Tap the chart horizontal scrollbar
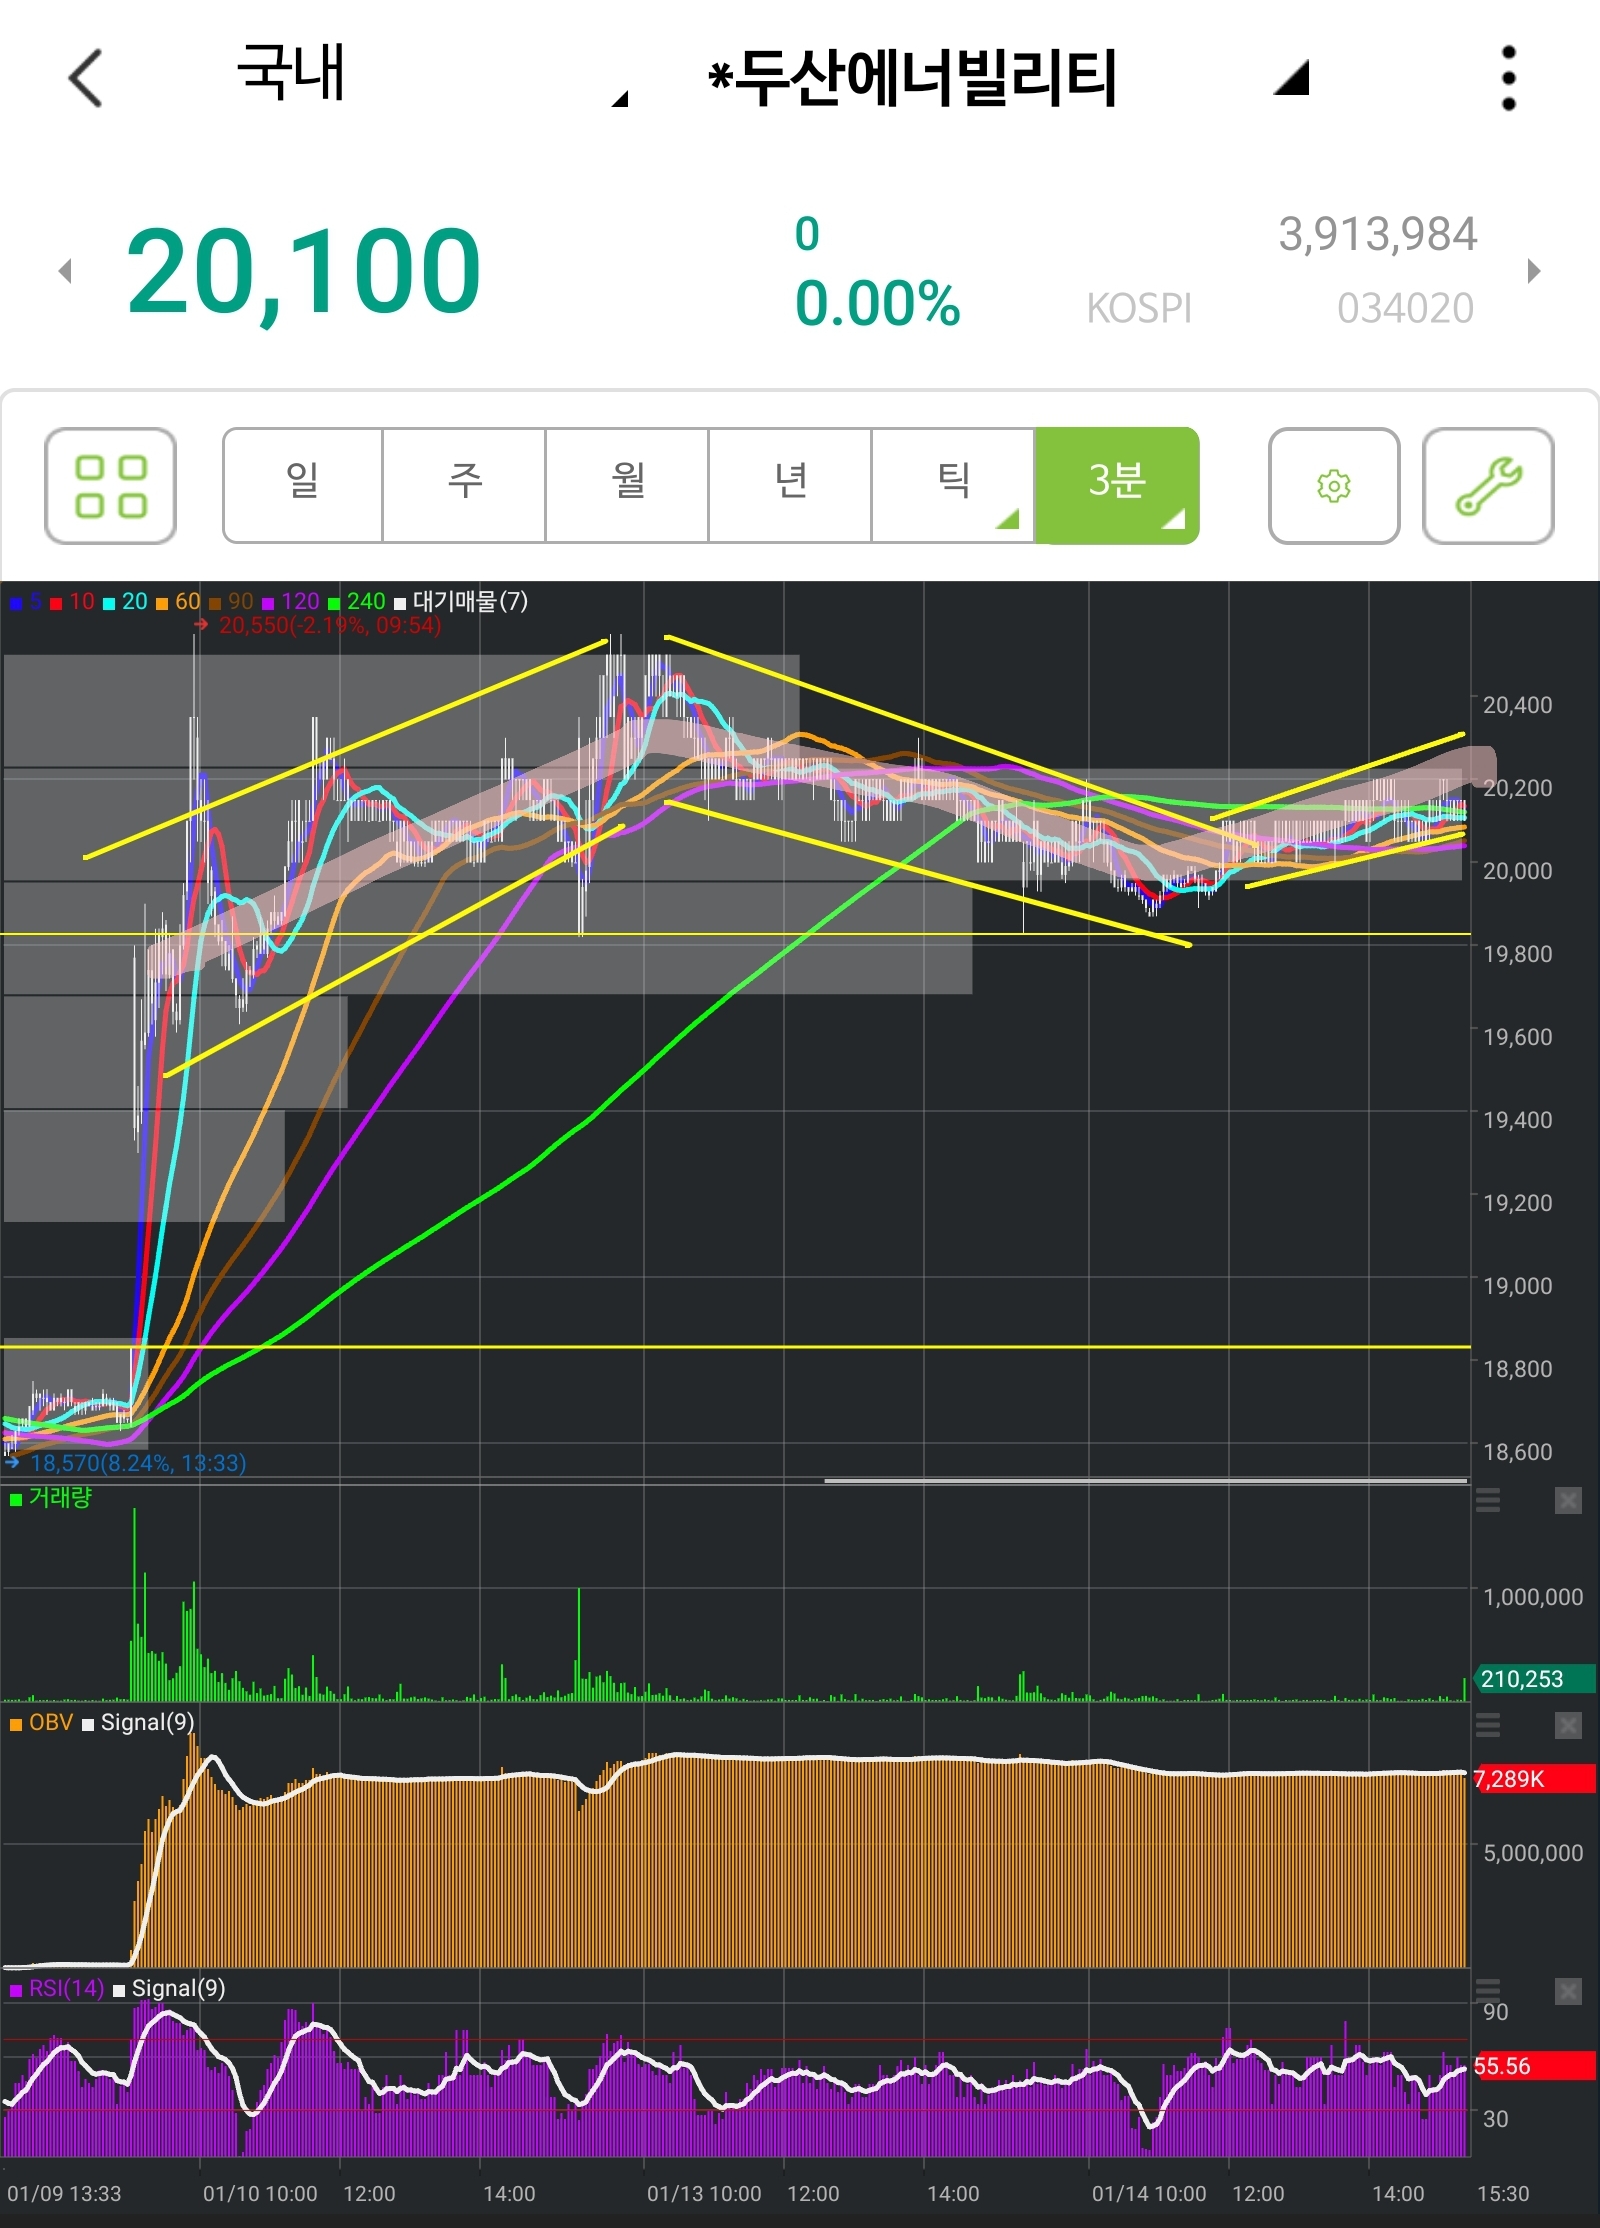The image size is (1600, 2228). (x=1146, y=1480)
